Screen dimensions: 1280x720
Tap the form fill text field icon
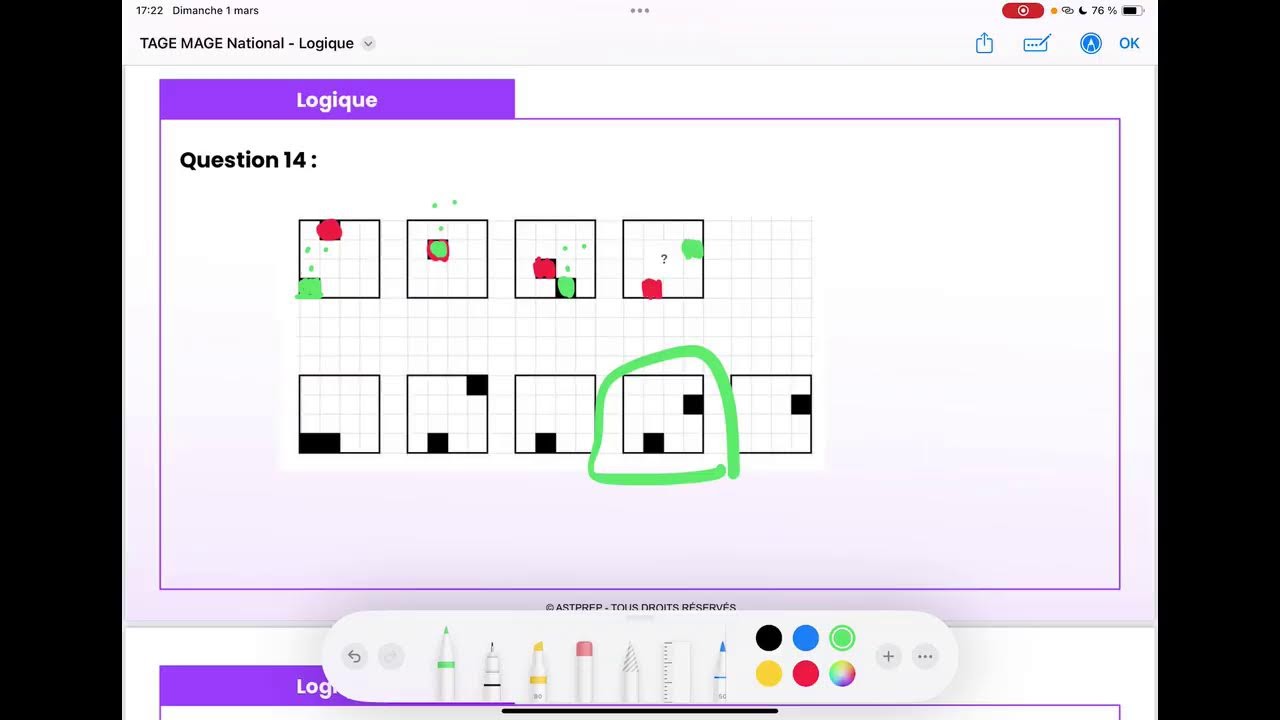point(1037,43)
